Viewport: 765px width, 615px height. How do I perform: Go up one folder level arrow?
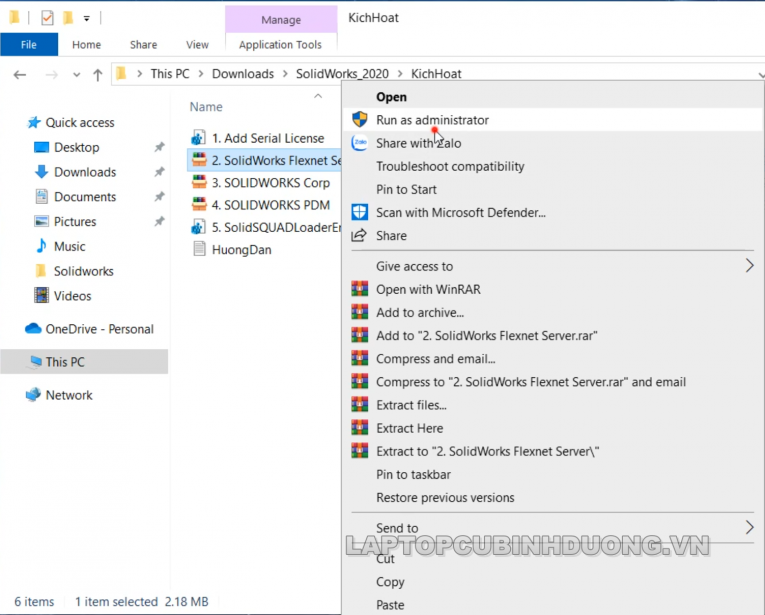tap(98, 75)
